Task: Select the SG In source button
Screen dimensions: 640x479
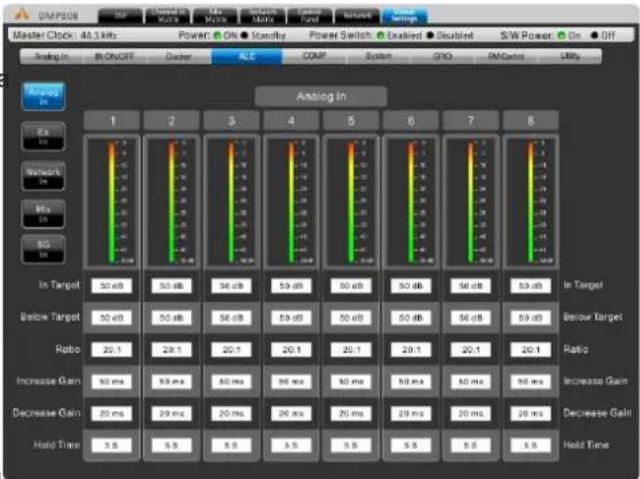Action: (x=43, y=249)
